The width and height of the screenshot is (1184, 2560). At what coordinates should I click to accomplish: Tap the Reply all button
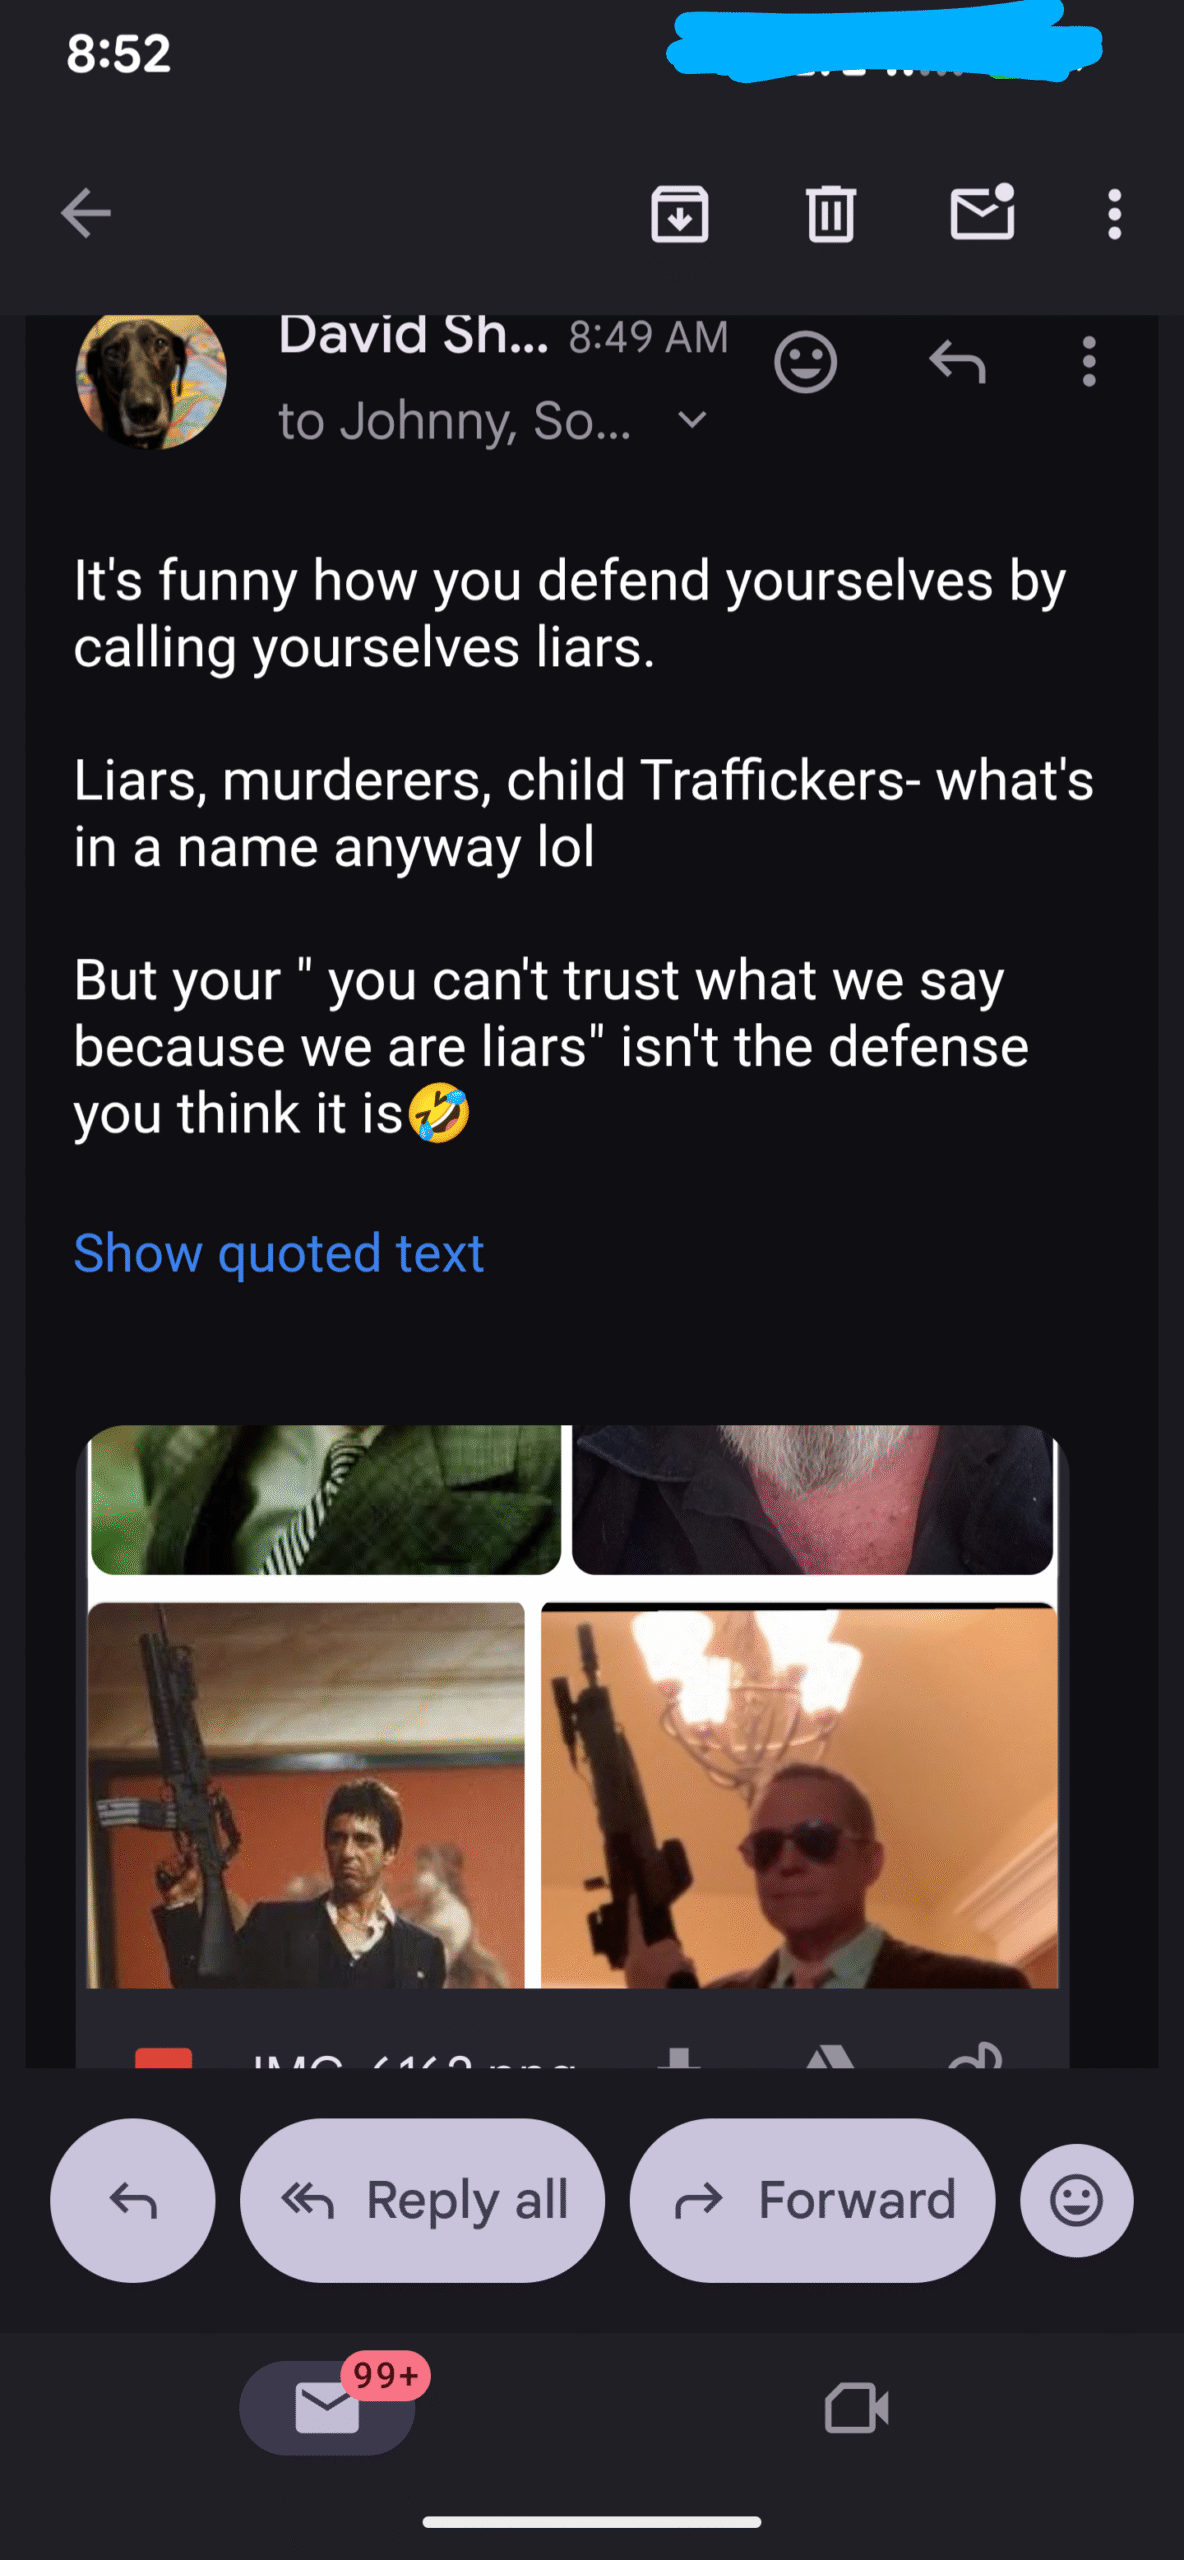[x=422, y=2200]
